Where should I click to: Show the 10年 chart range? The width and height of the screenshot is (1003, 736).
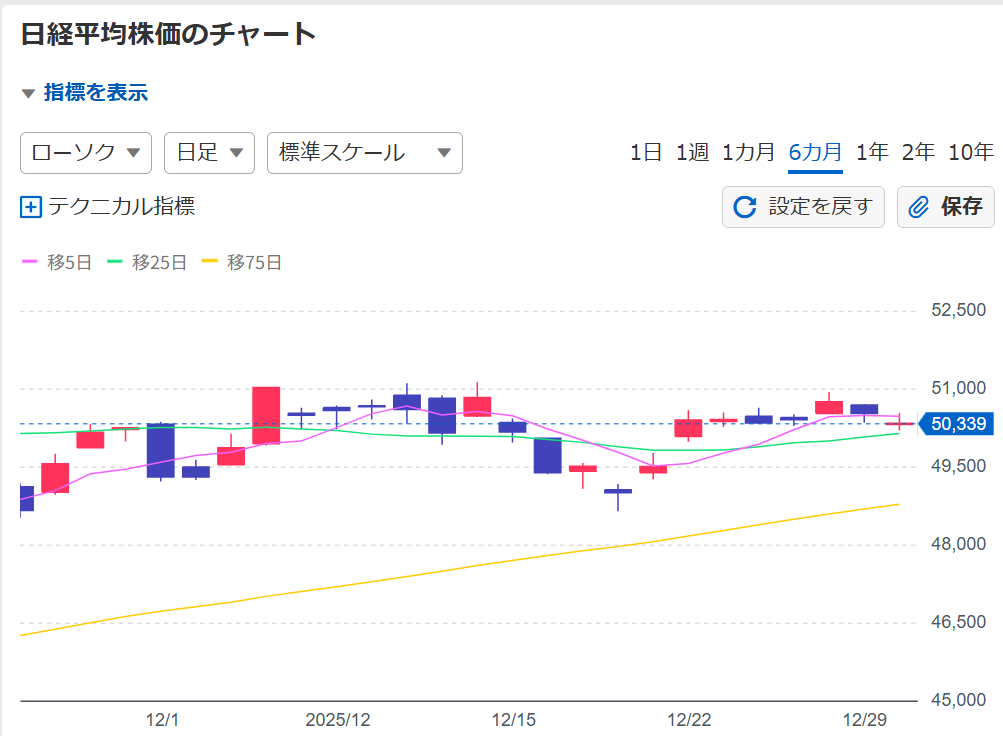click(970, 153)
